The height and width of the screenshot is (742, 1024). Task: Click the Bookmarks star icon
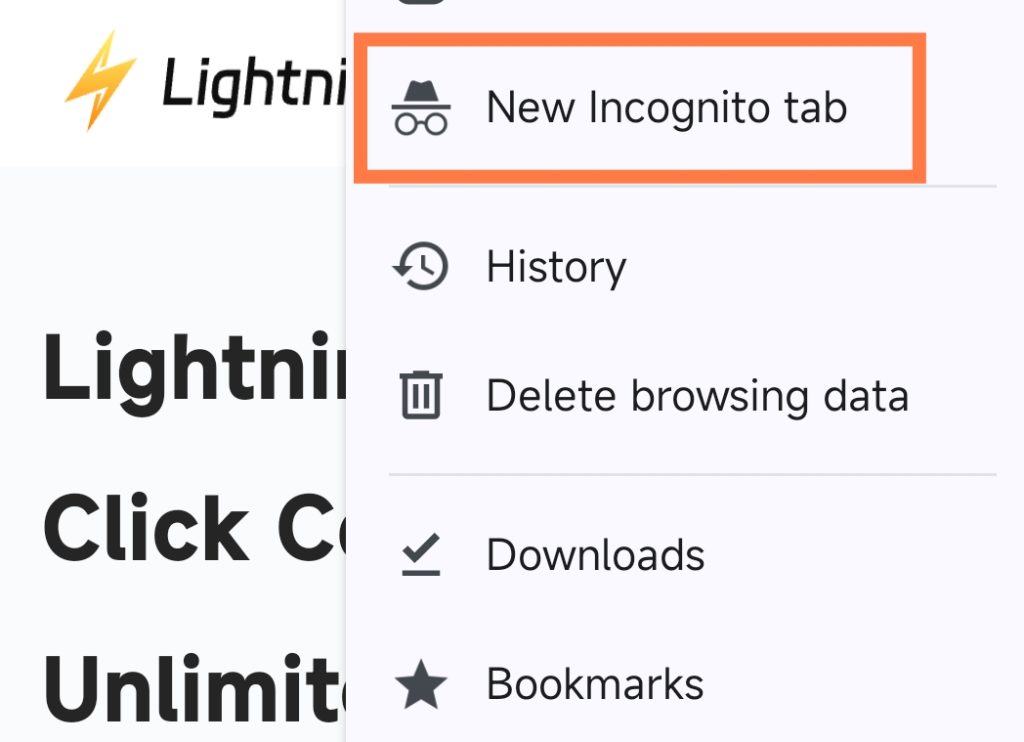tap(421, 684)
